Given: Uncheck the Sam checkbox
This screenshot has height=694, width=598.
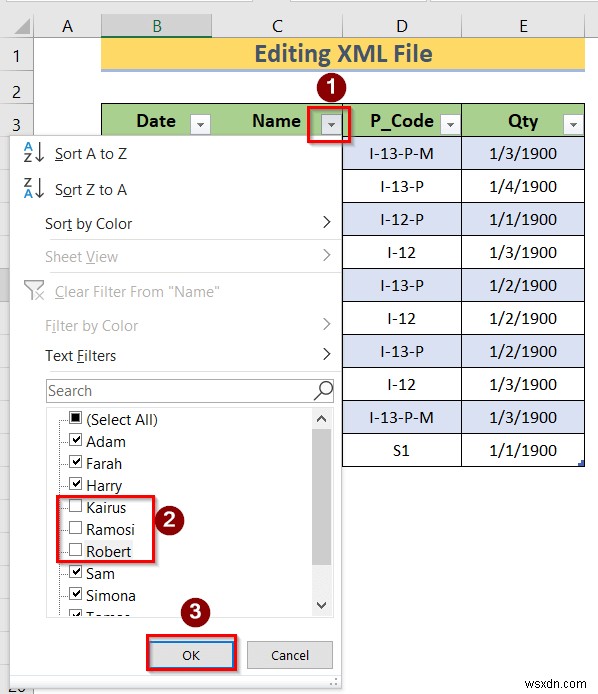Looking at the screenshot, I should [x=76, y=572].
